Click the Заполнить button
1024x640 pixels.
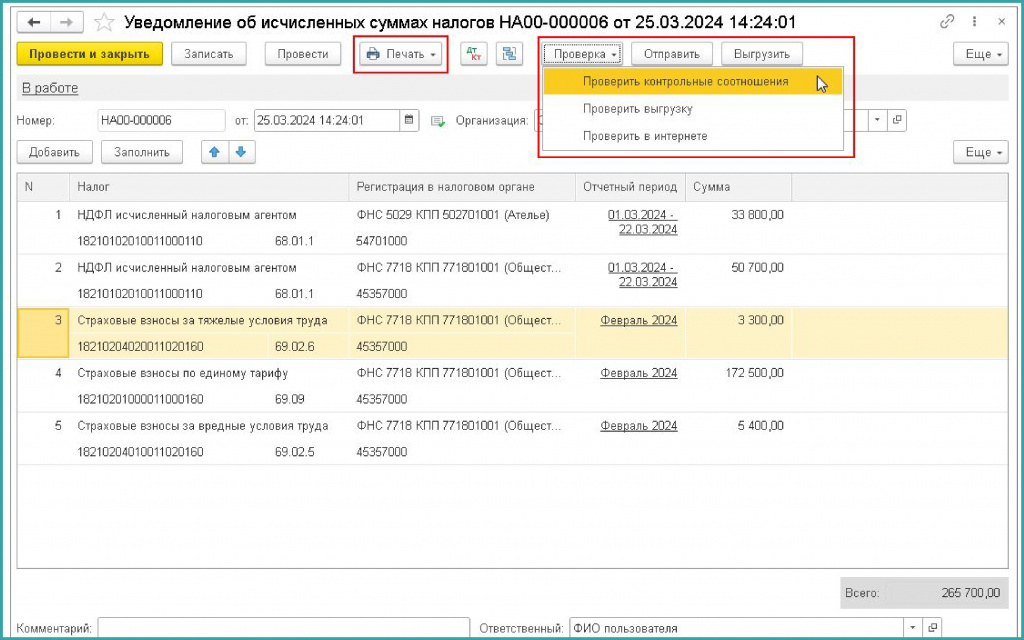click(142, 152)
